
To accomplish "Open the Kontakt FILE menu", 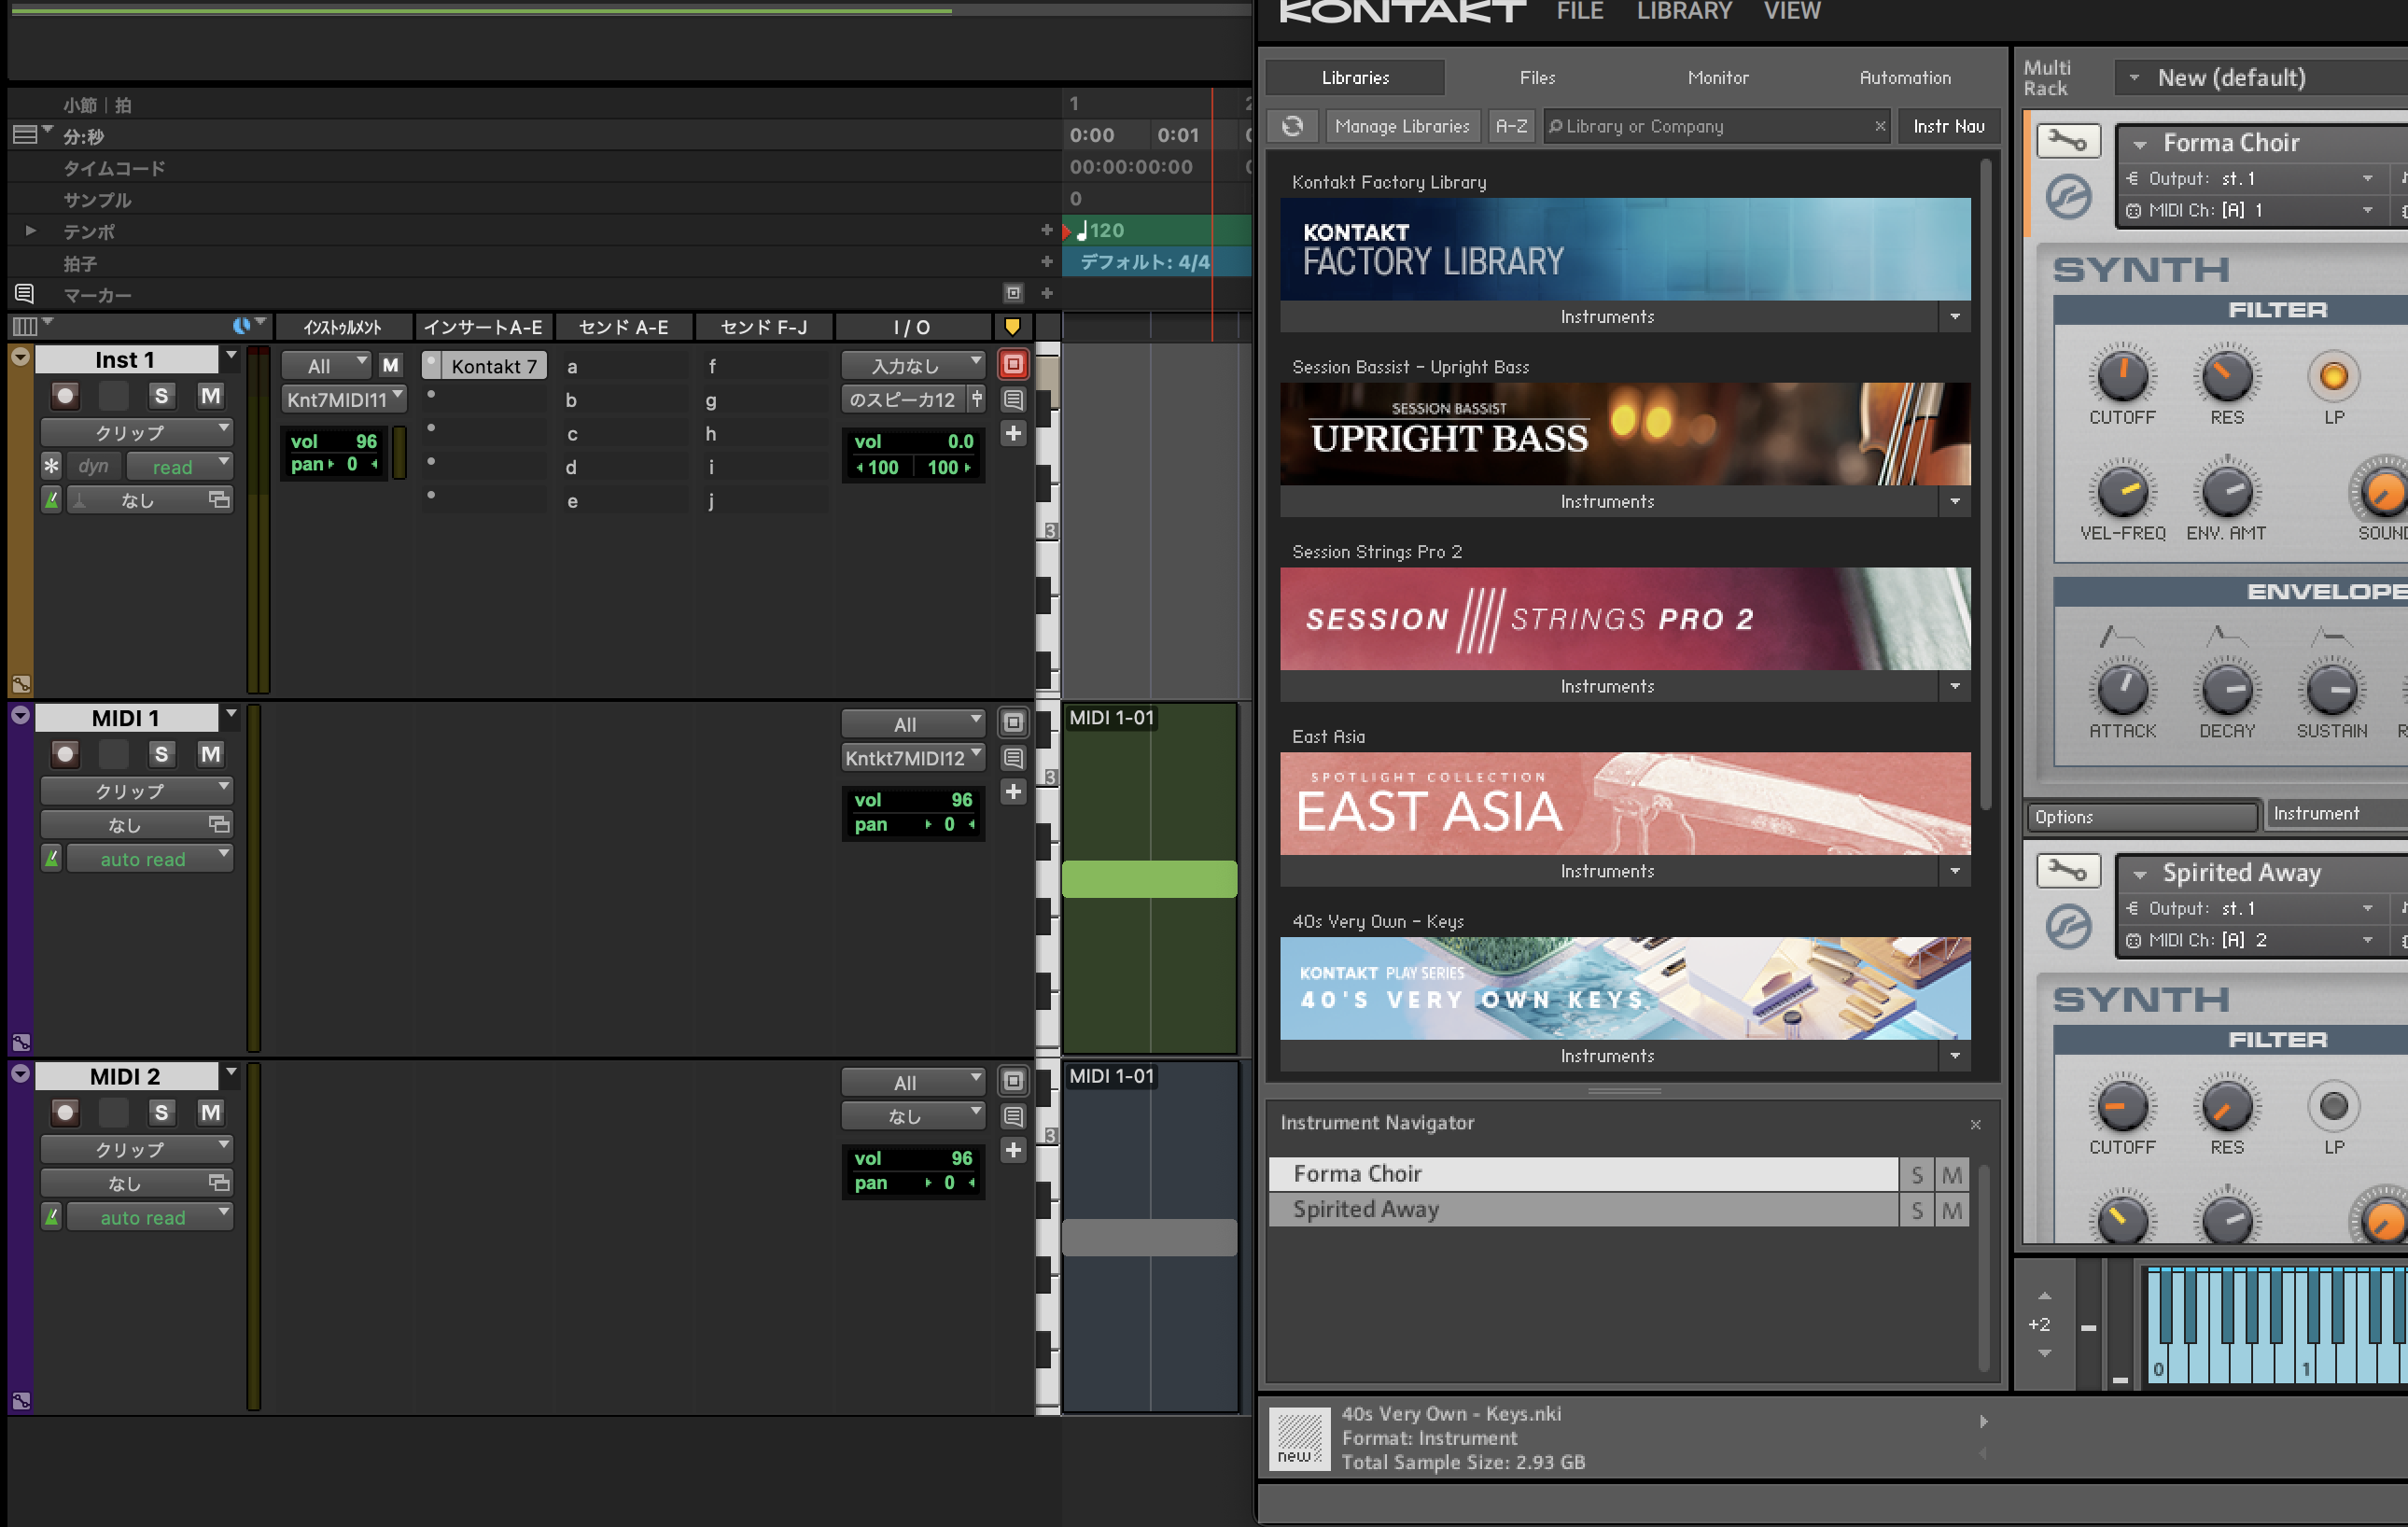I will coord(1580,11).
